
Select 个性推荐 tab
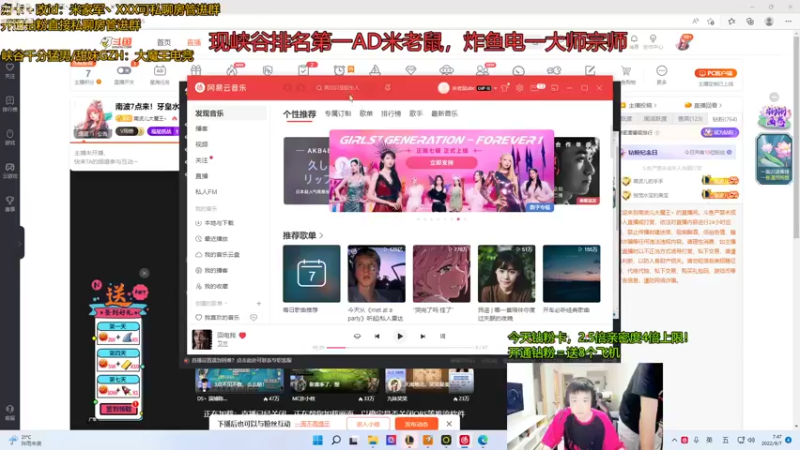click(299, 114)
